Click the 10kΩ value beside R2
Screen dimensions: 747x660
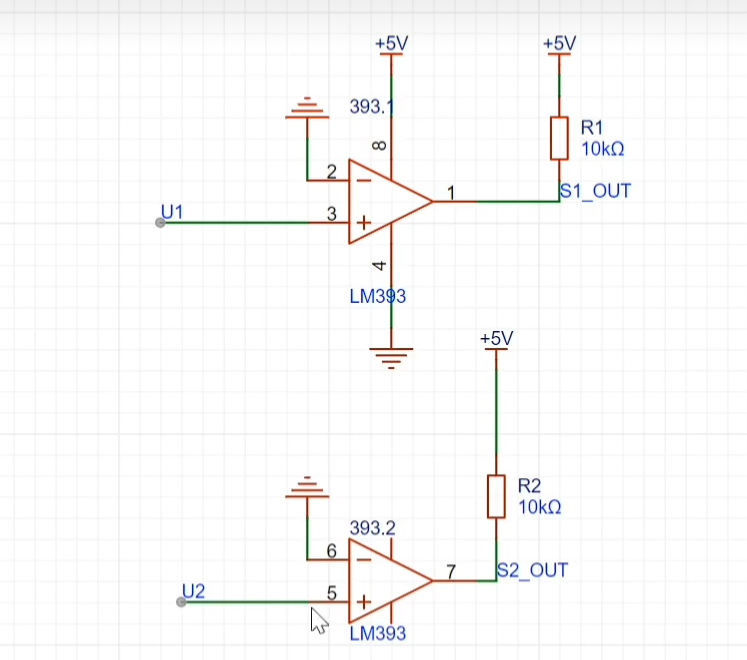pyautogui.click(x=540, y=508)
